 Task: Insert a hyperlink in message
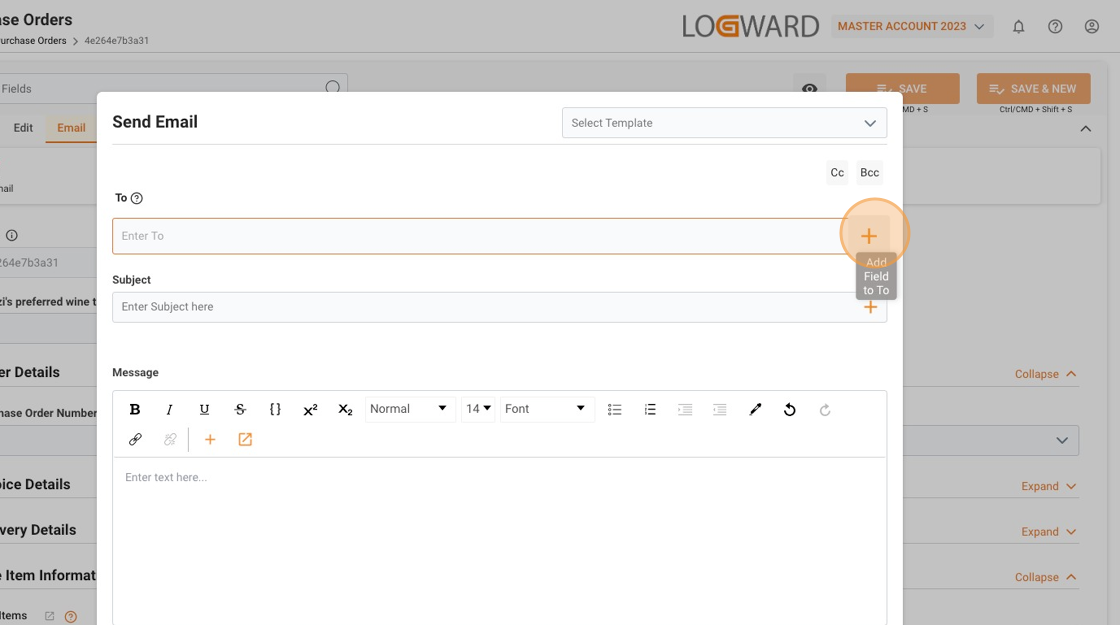(x=135, y=439)
